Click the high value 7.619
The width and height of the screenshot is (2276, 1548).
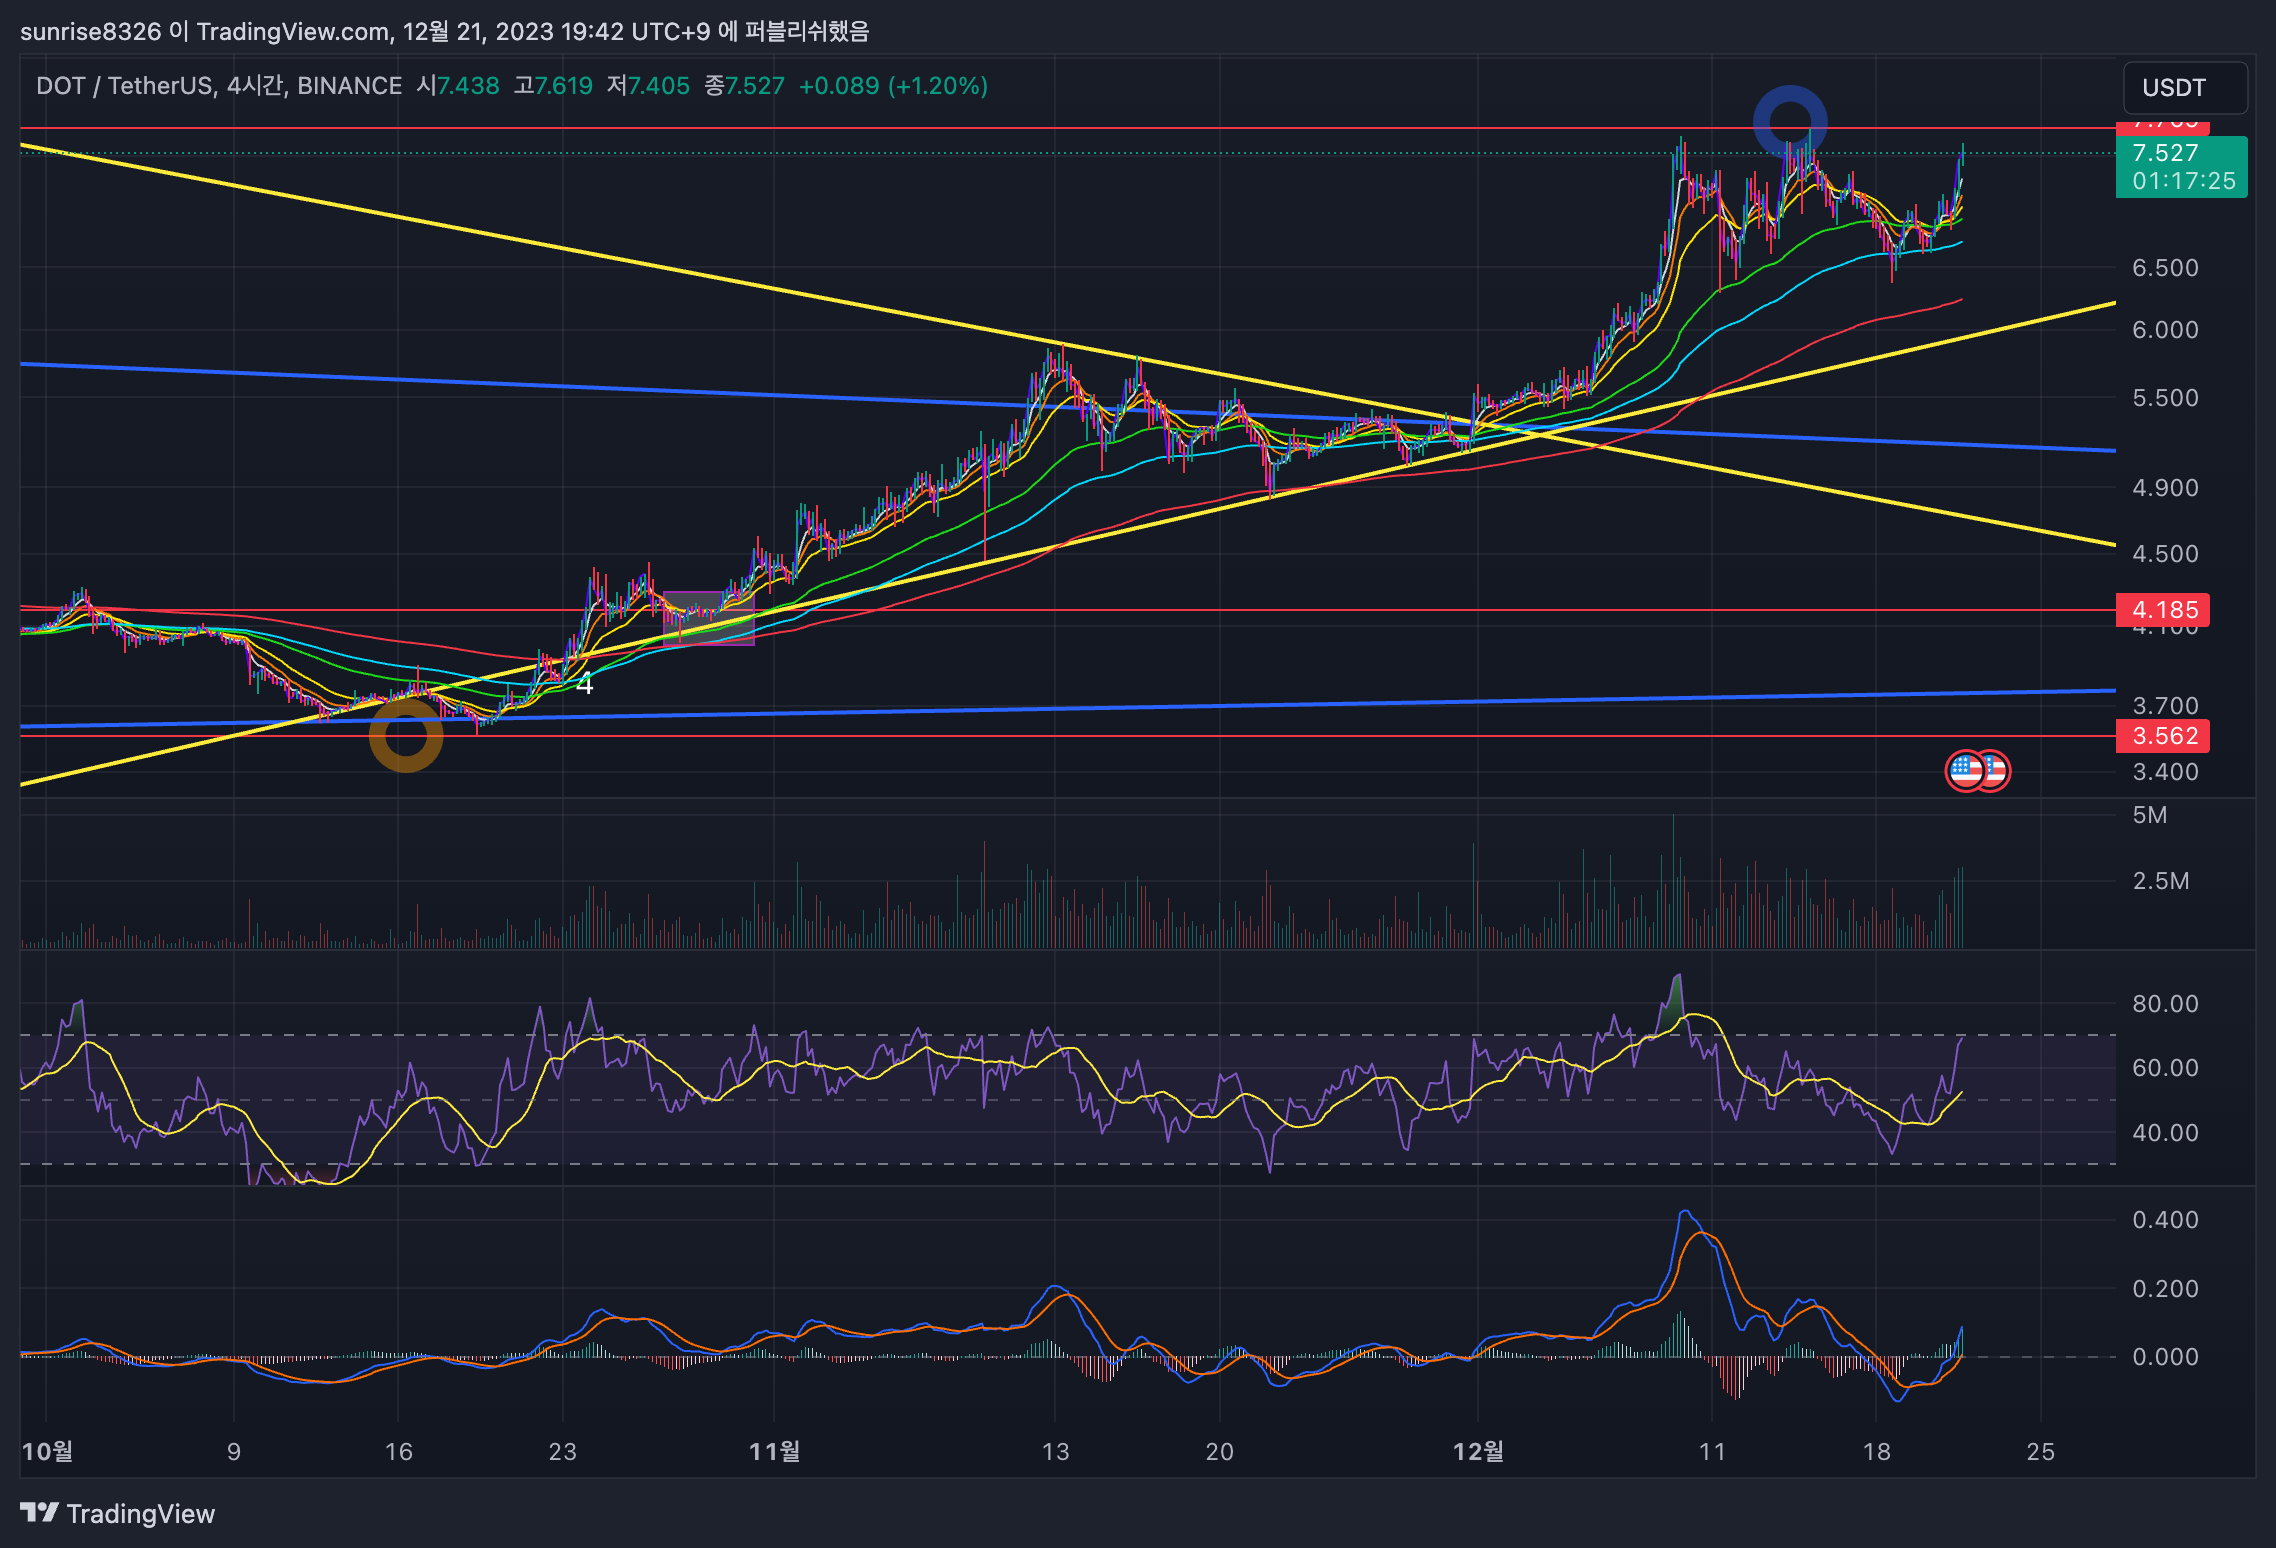563,86
